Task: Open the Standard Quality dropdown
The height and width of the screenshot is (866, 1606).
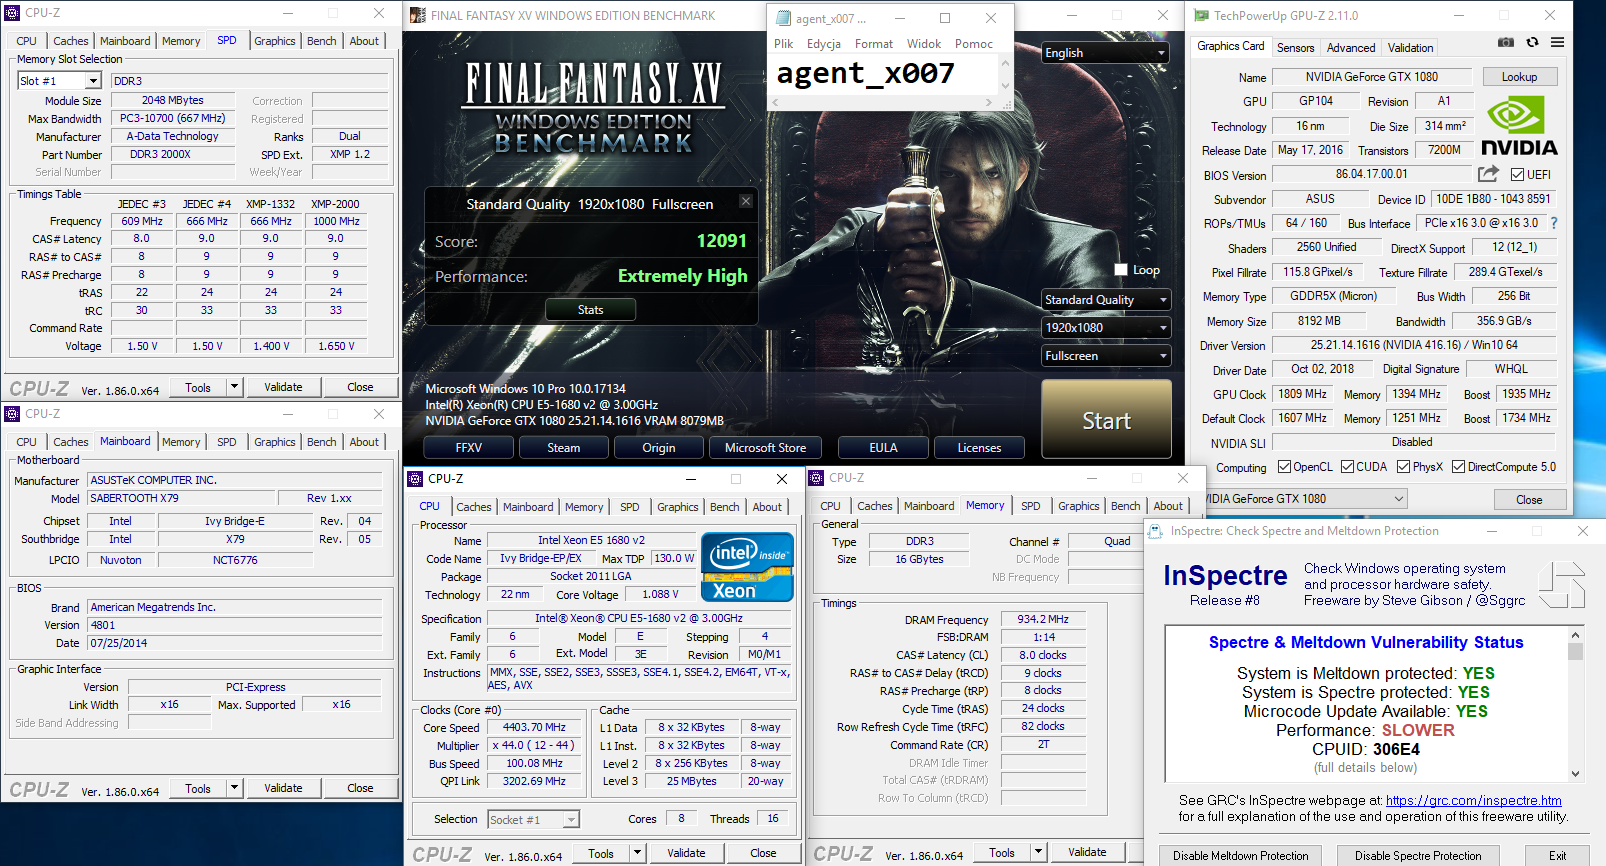Action: click(1106, 300)
